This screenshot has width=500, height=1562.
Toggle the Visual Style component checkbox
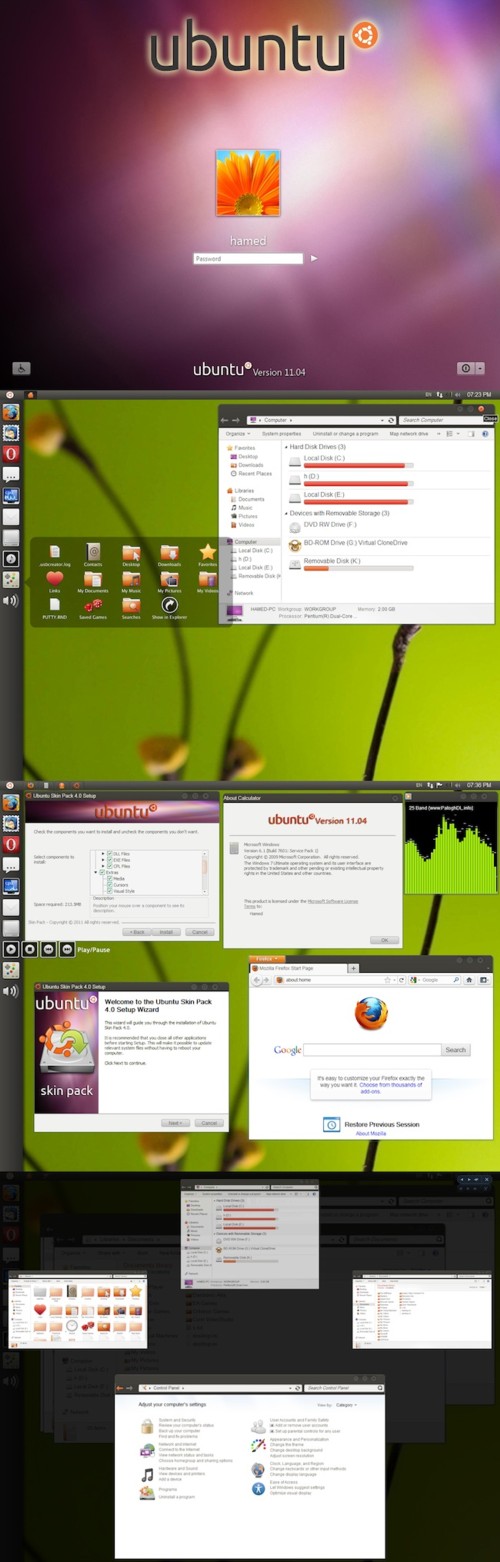pos(107,890)
